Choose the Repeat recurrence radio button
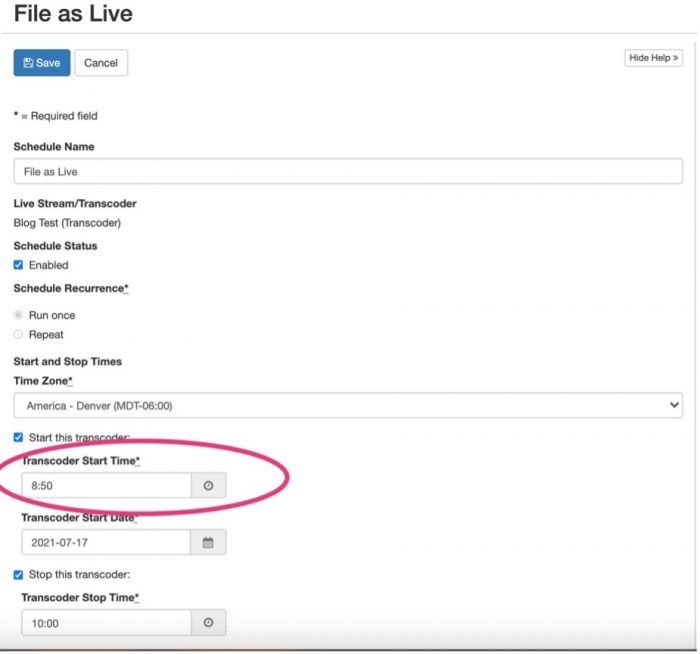 coord(19,334)
